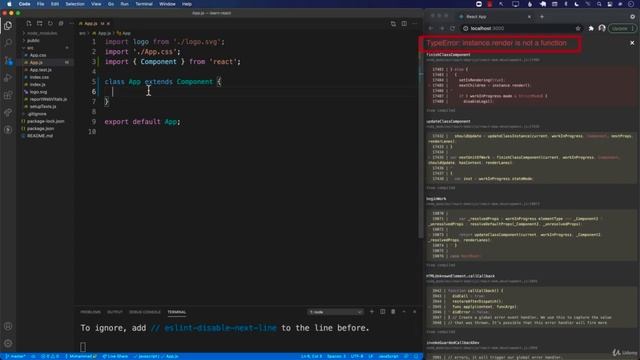The width and height of the screenshot is (640, 360).
Task: Collapse the src folder
Action: 31,48
